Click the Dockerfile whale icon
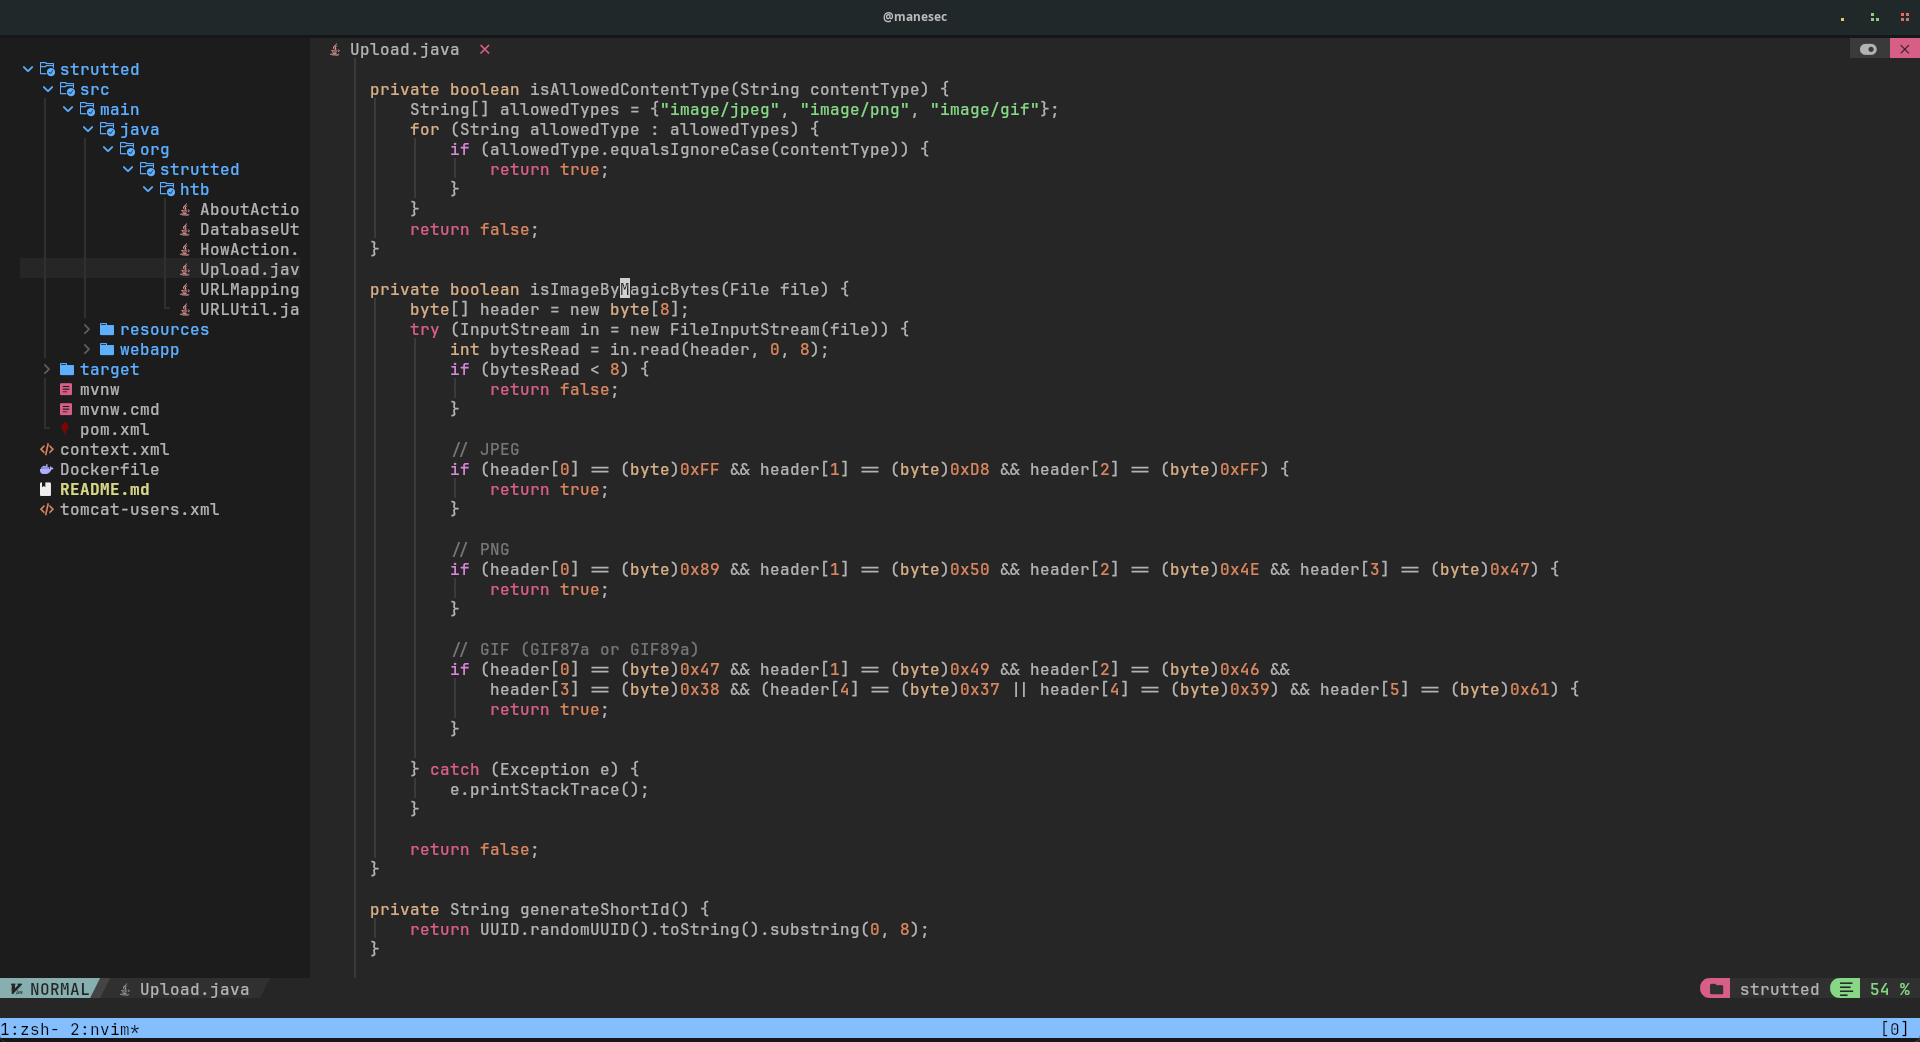This screenshot has height=1042, width=1920. coord(46,470)
